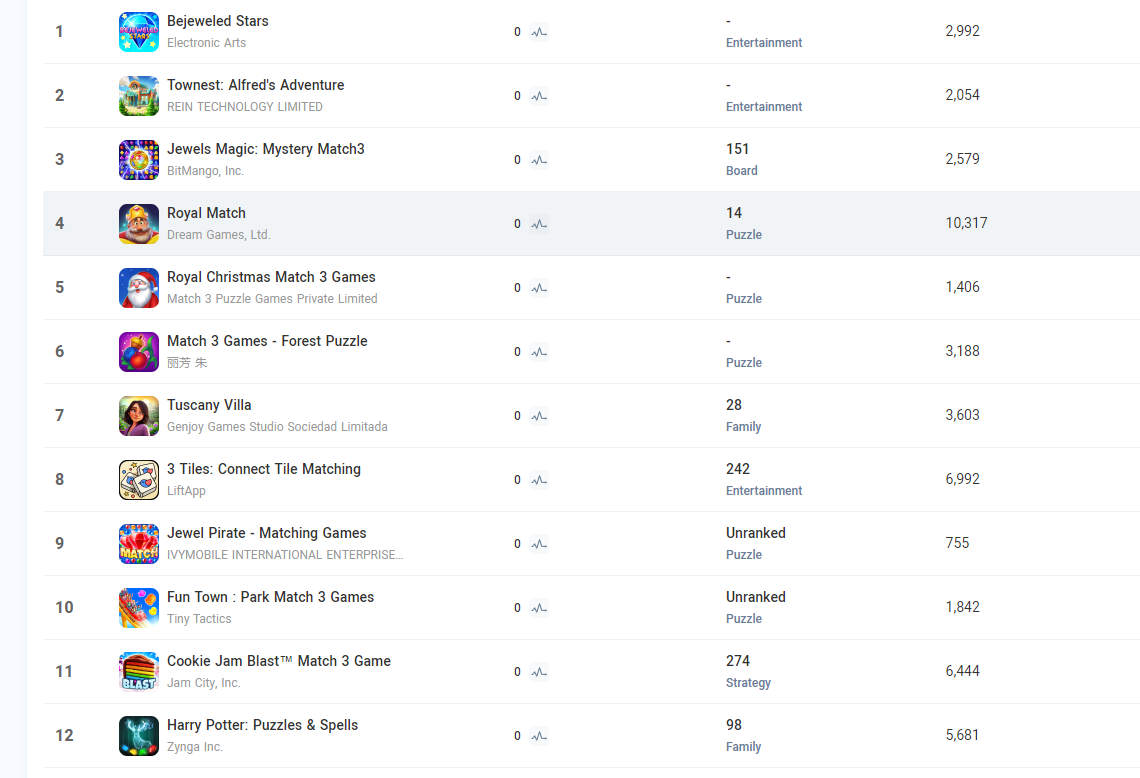
Task: Open the Jewel Pirate - Matching Games link
Action: [266, 533]
